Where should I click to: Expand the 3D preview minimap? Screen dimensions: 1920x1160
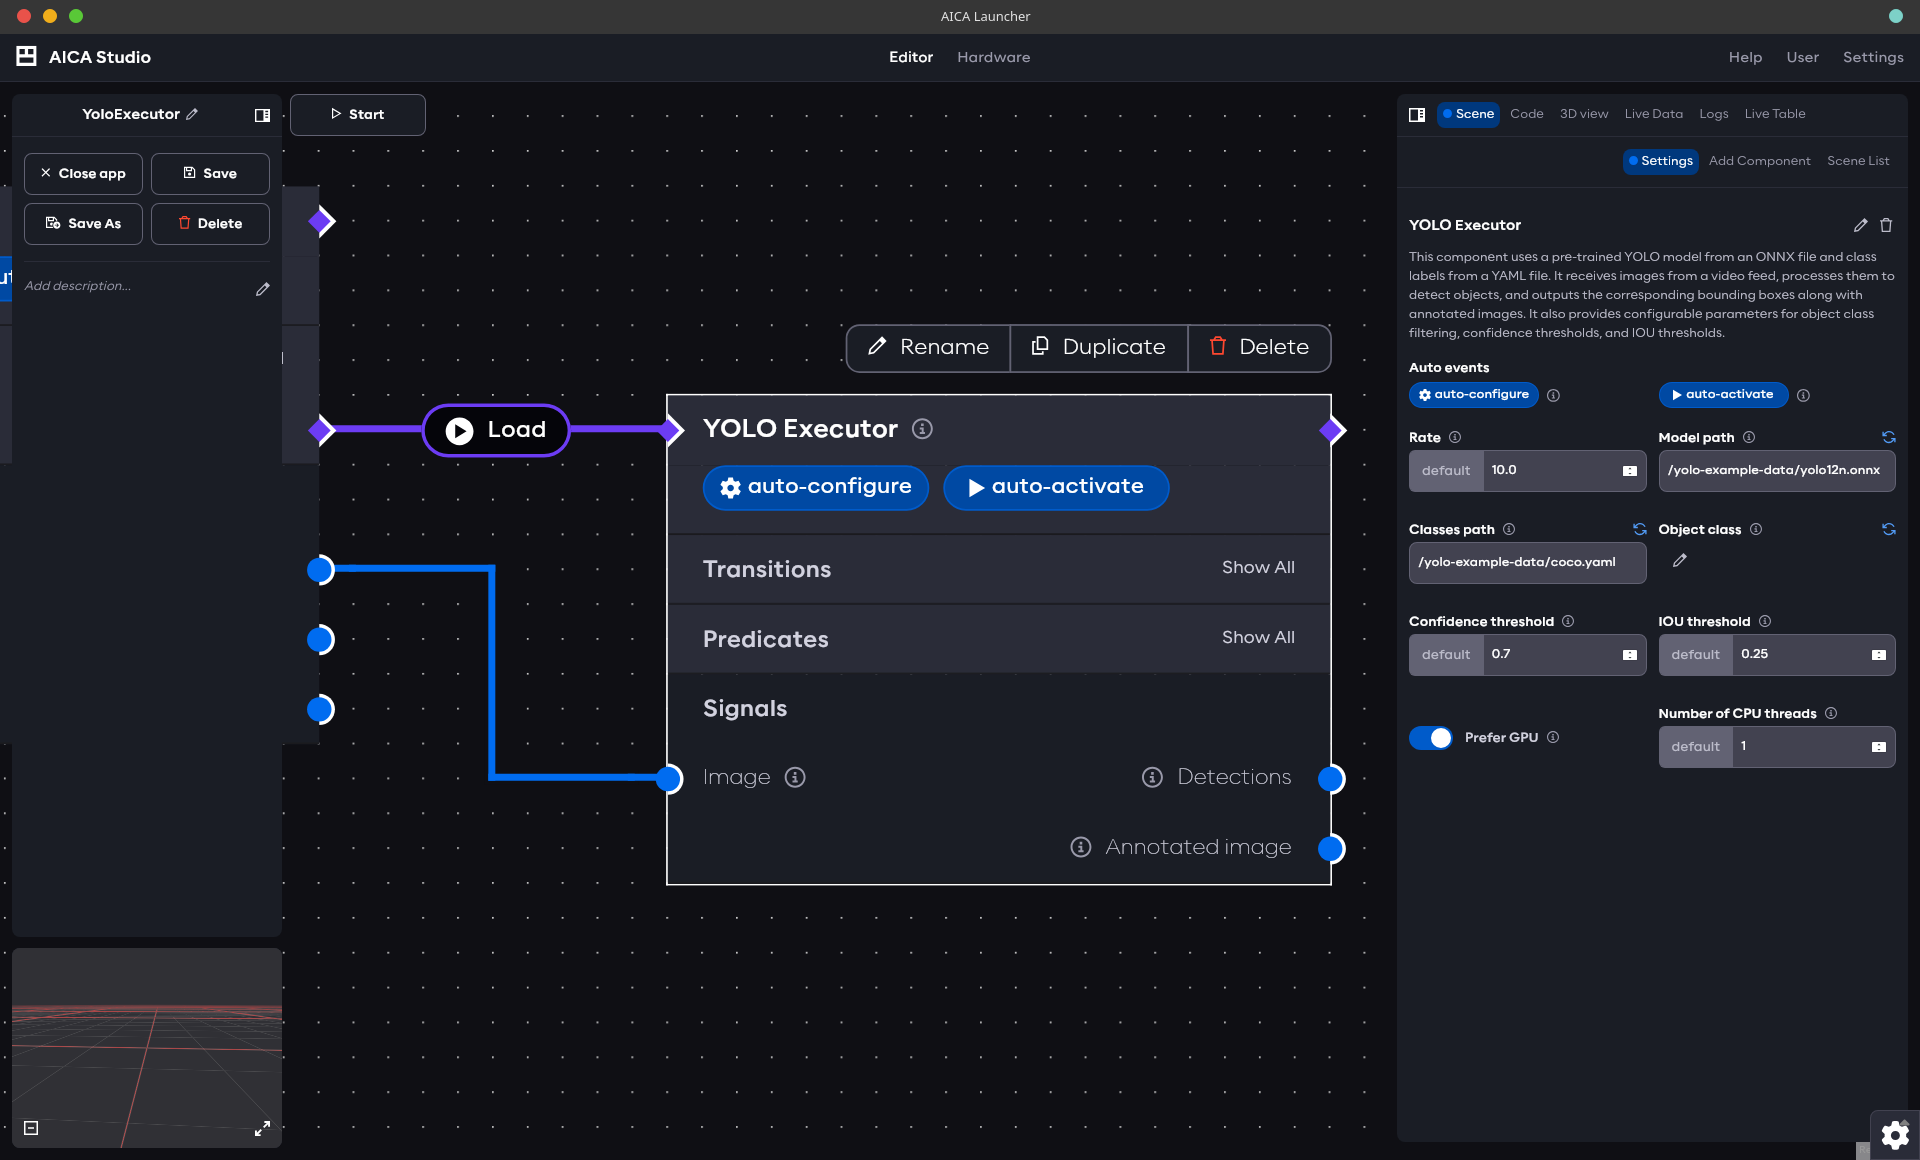262,1128
